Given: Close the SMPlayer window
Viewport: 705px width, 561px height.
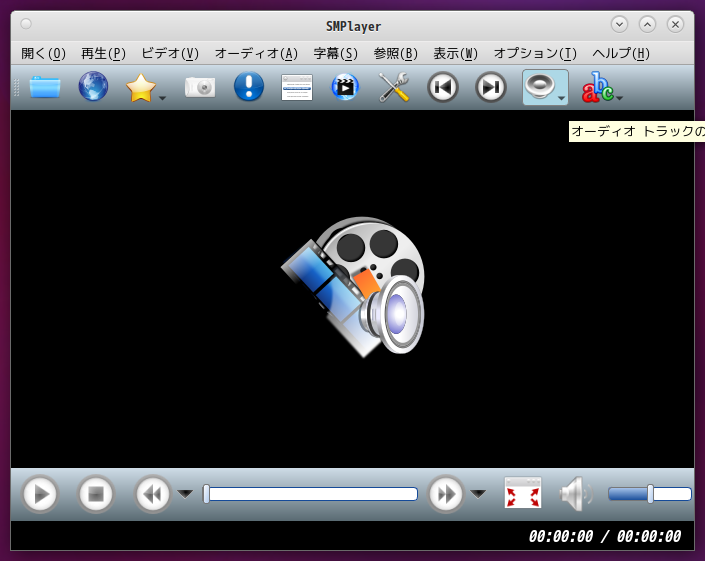Looking at the screenshot, I should [675, 24].
